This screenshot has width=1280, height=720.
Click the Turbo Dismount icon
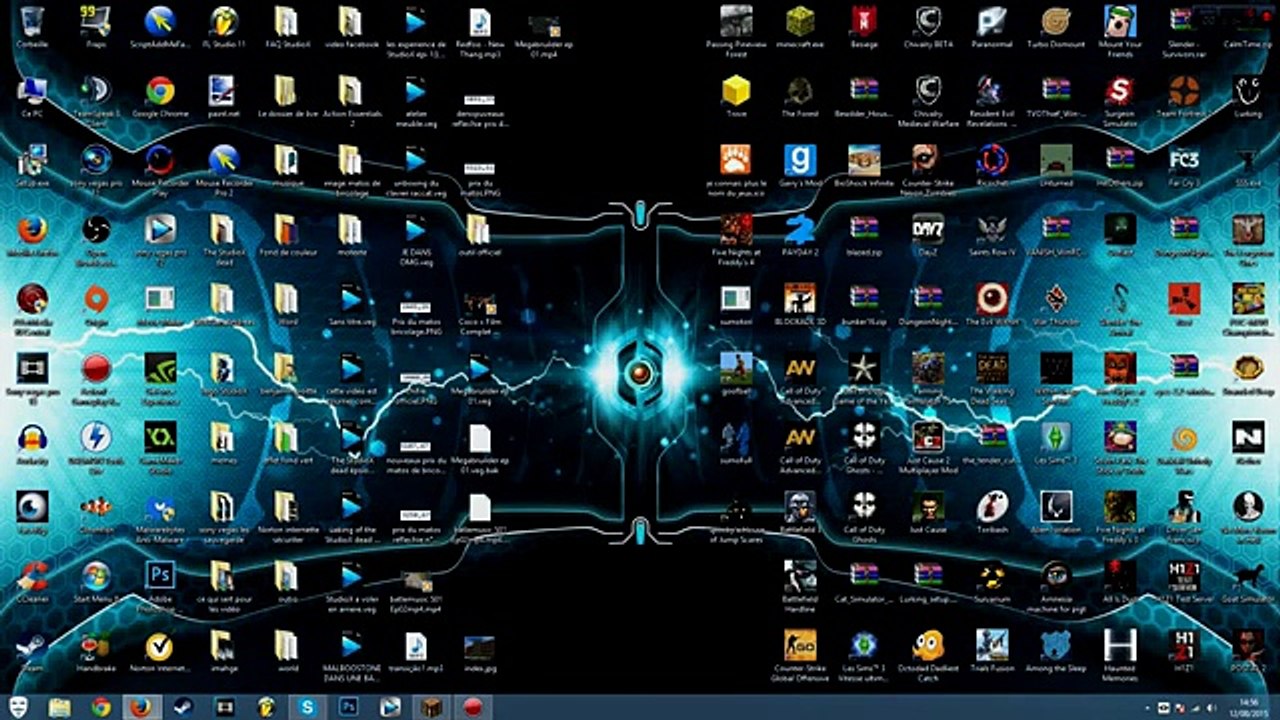1056,21
